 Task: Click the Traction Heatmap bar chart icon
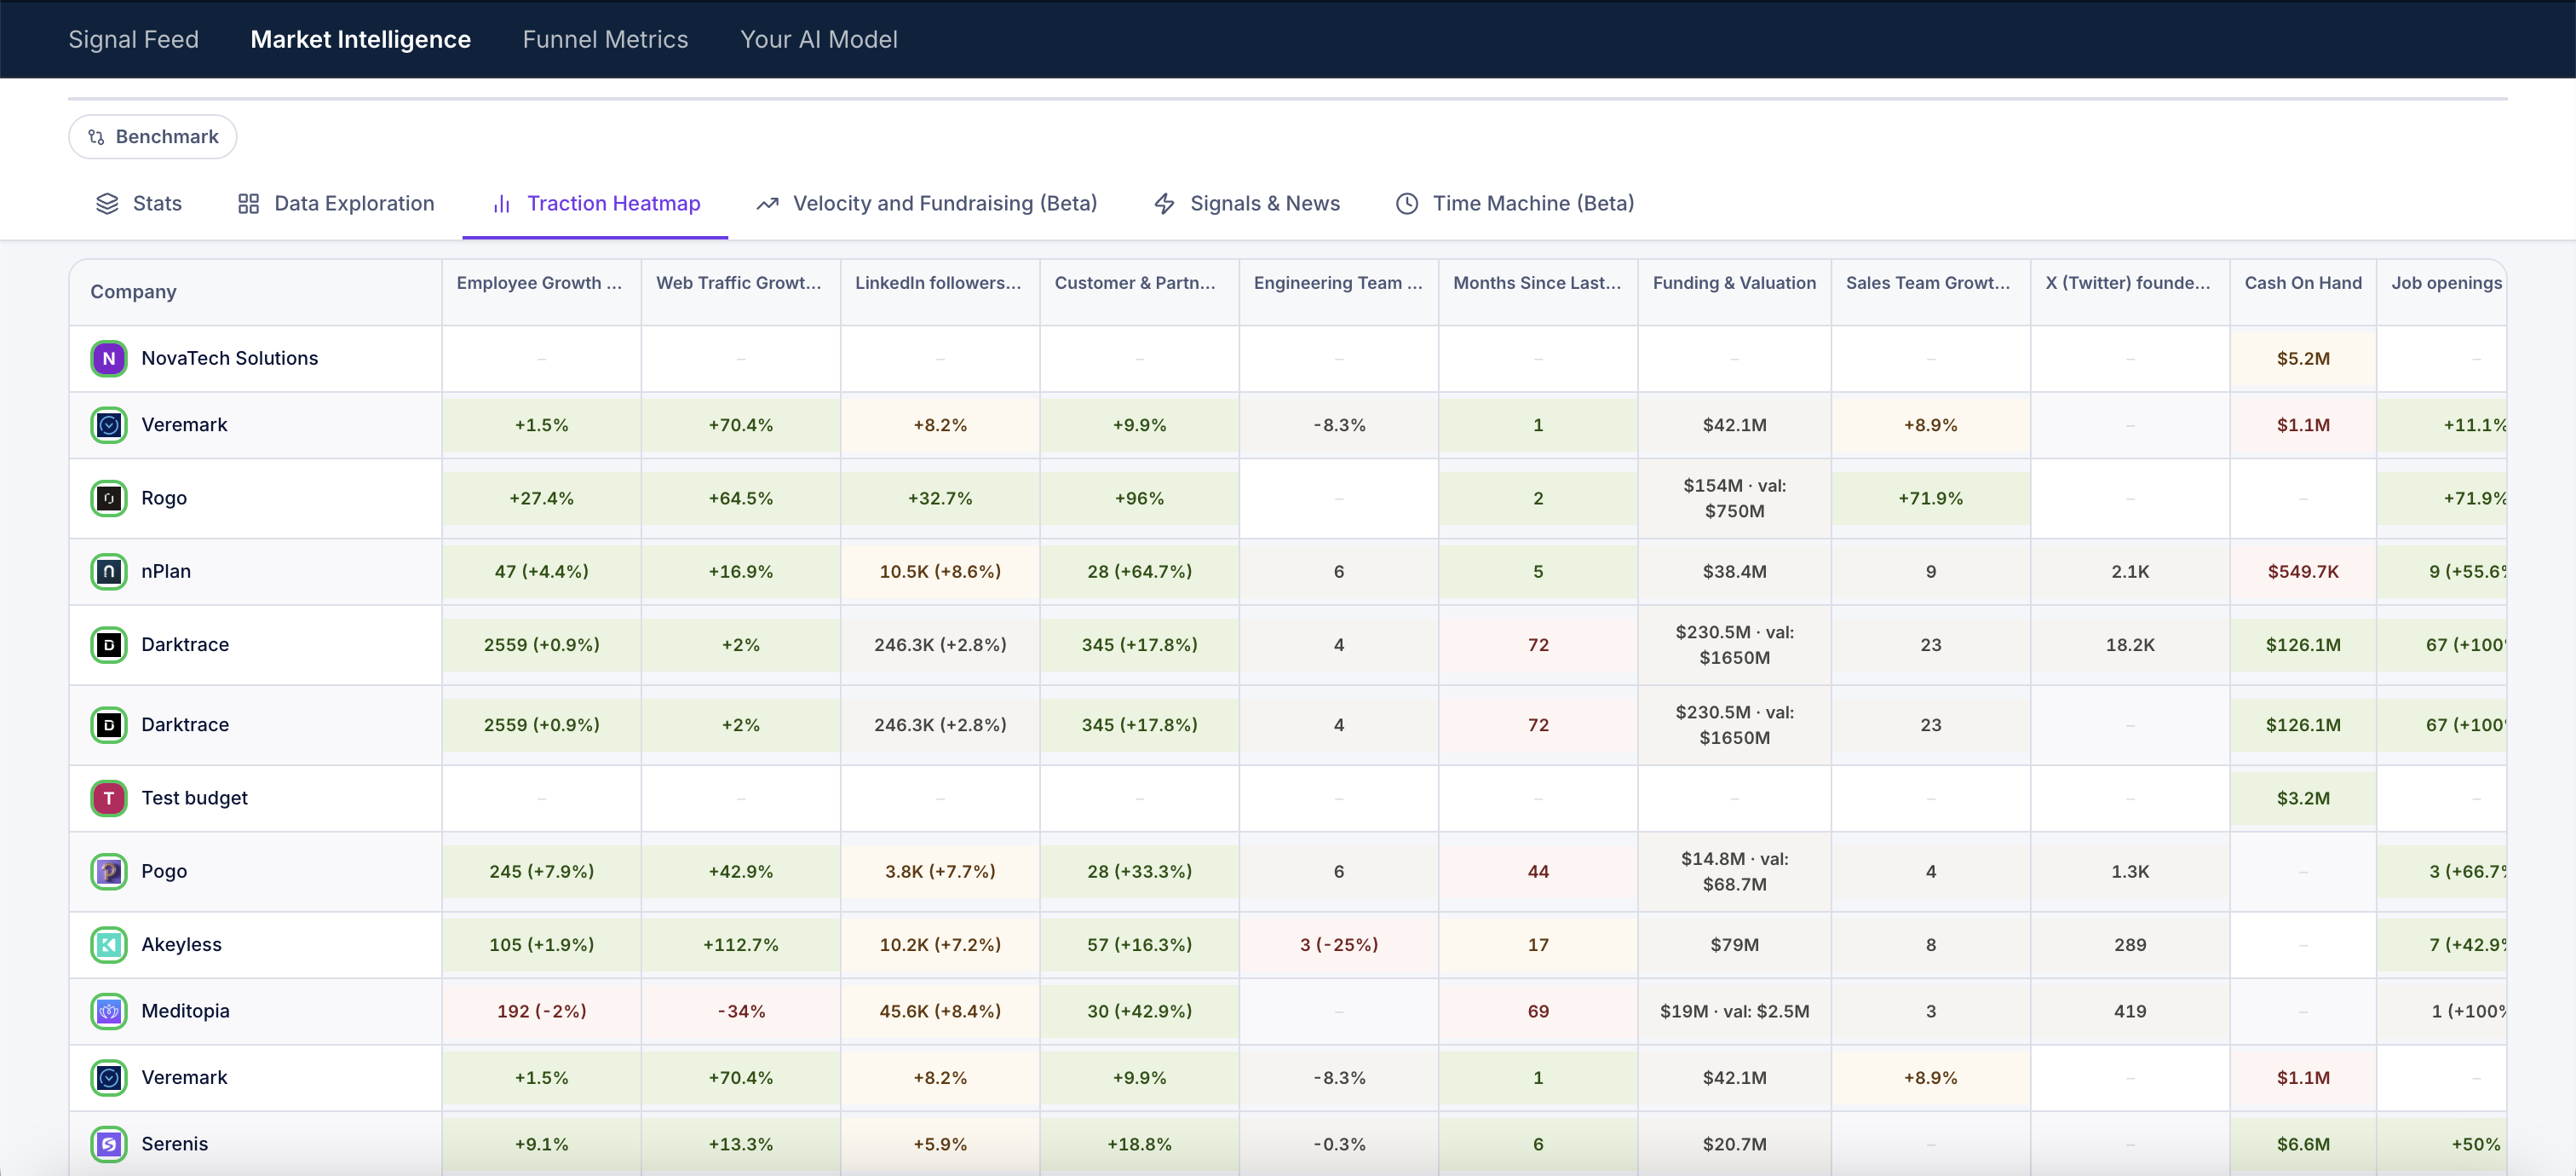coord(501,203)
